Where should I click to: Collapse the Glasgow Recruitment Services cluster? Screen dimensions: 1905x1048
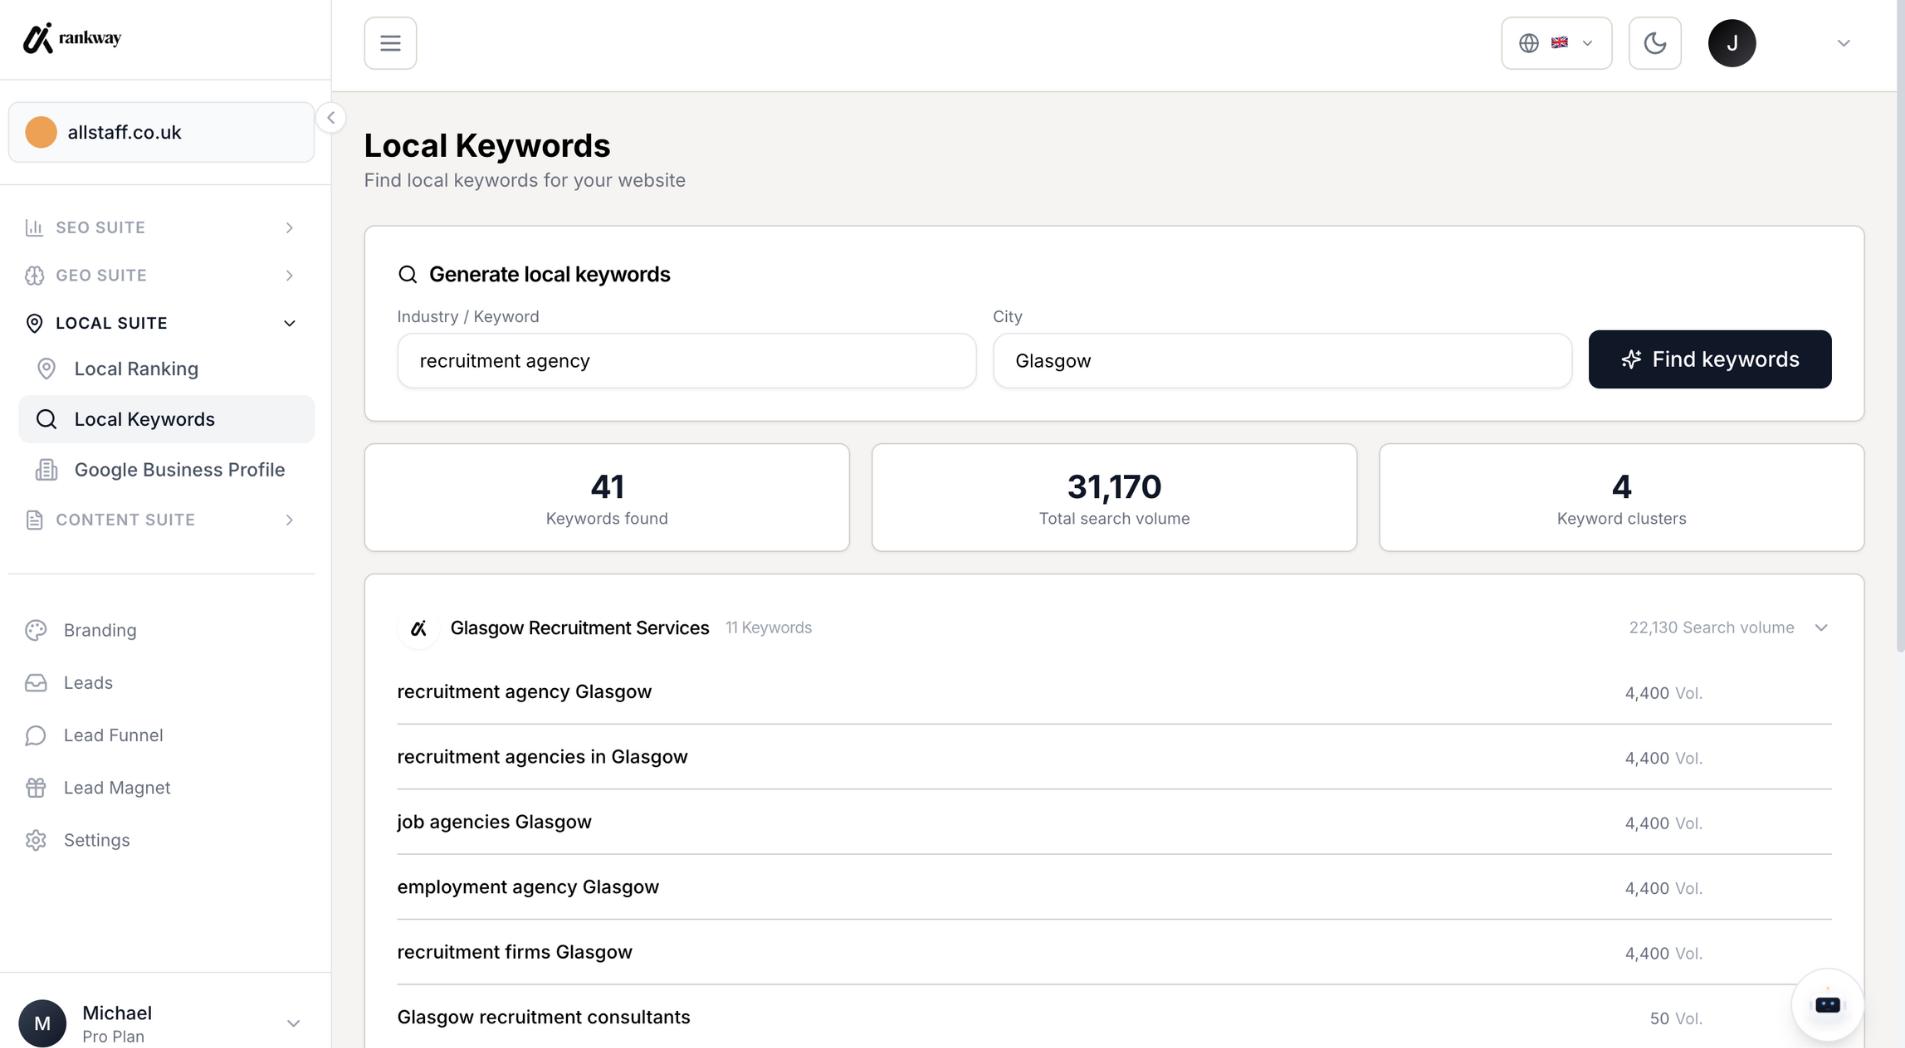(1820, 628)
